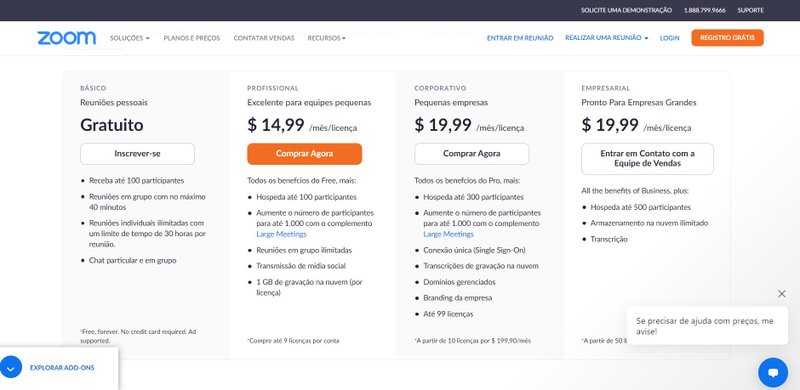Click the Zoom logo
This screenshot has height=390, width=800.
click(x=66, y=38)
